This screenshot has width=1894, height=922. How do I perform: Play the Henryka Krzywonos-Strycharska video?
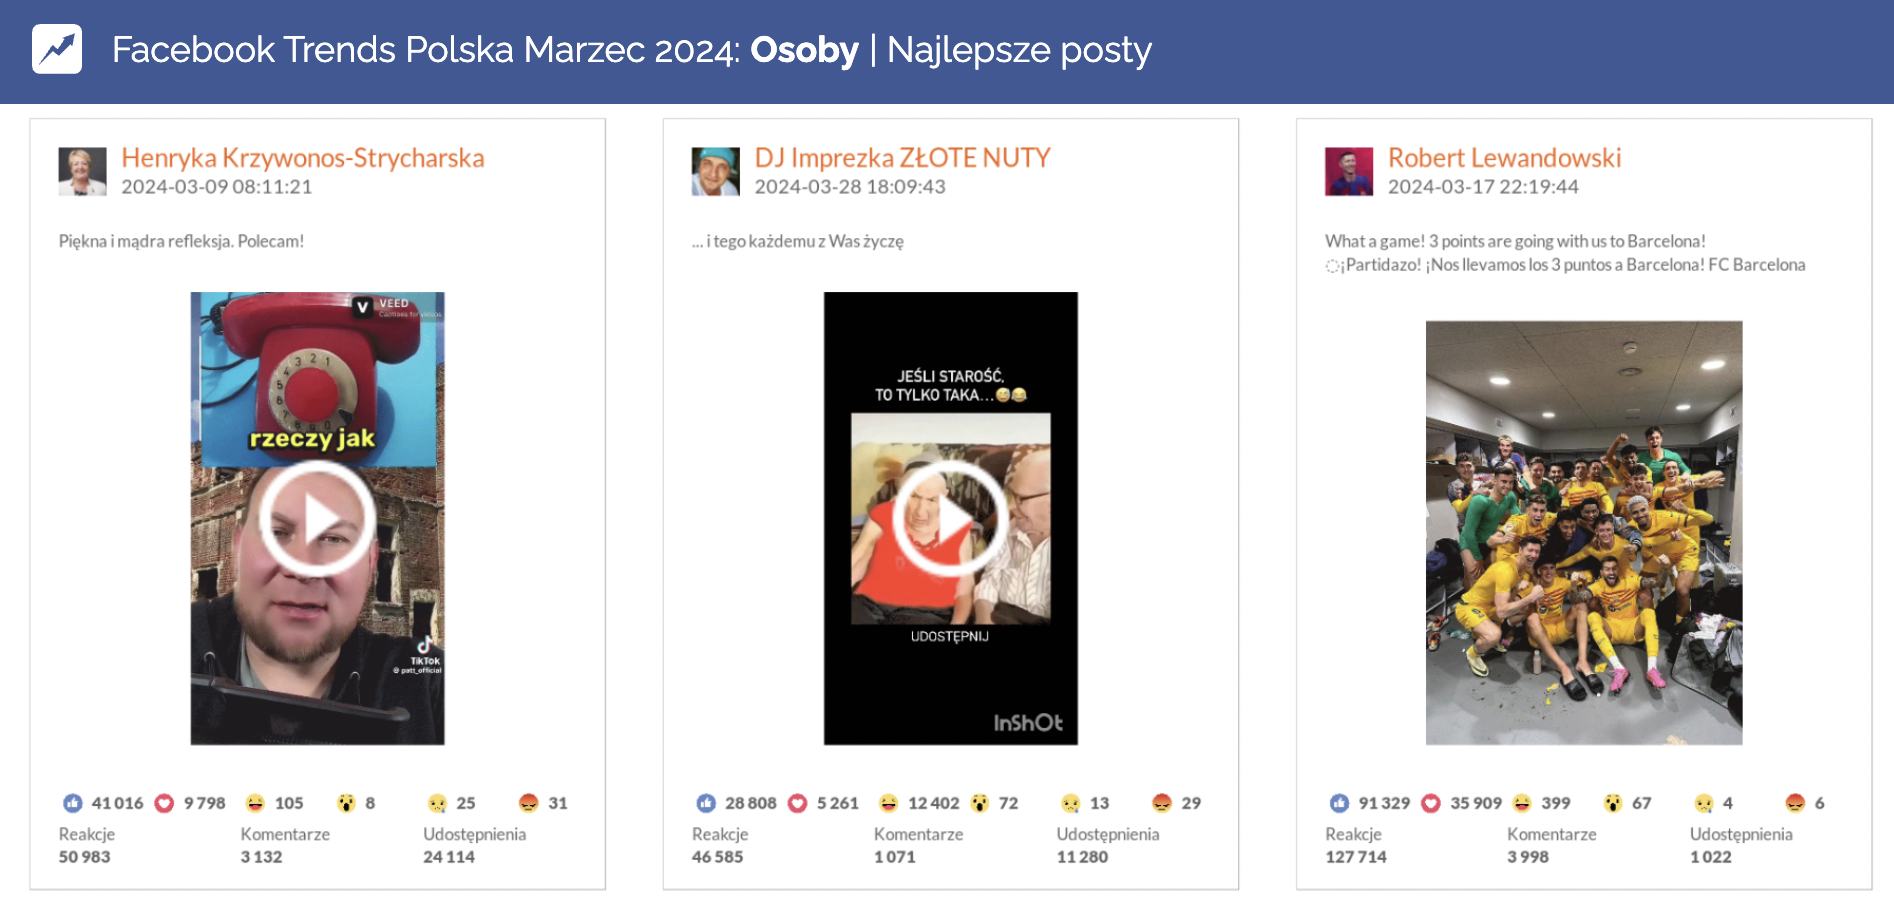click(317, 518)
